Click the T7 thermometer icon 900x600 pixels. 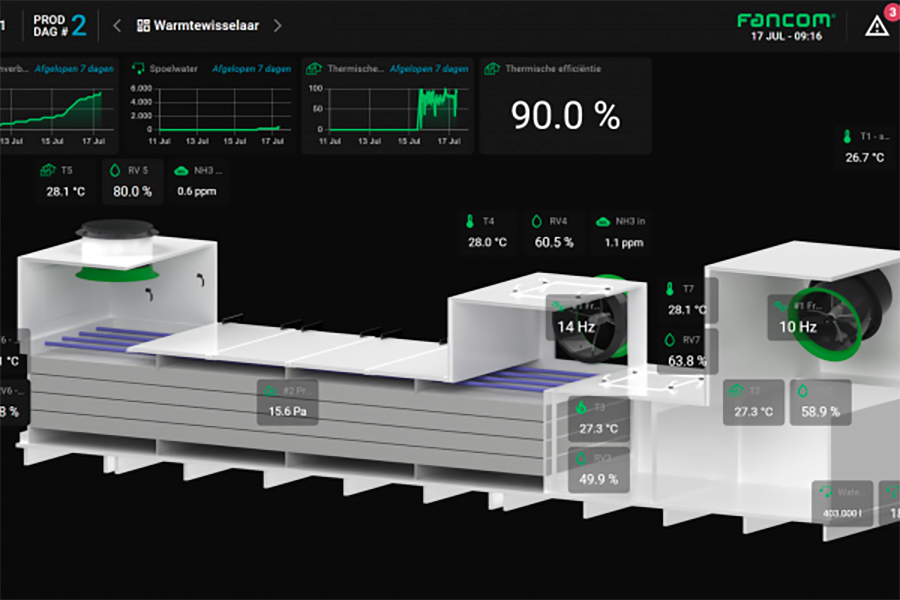[669, 289]
